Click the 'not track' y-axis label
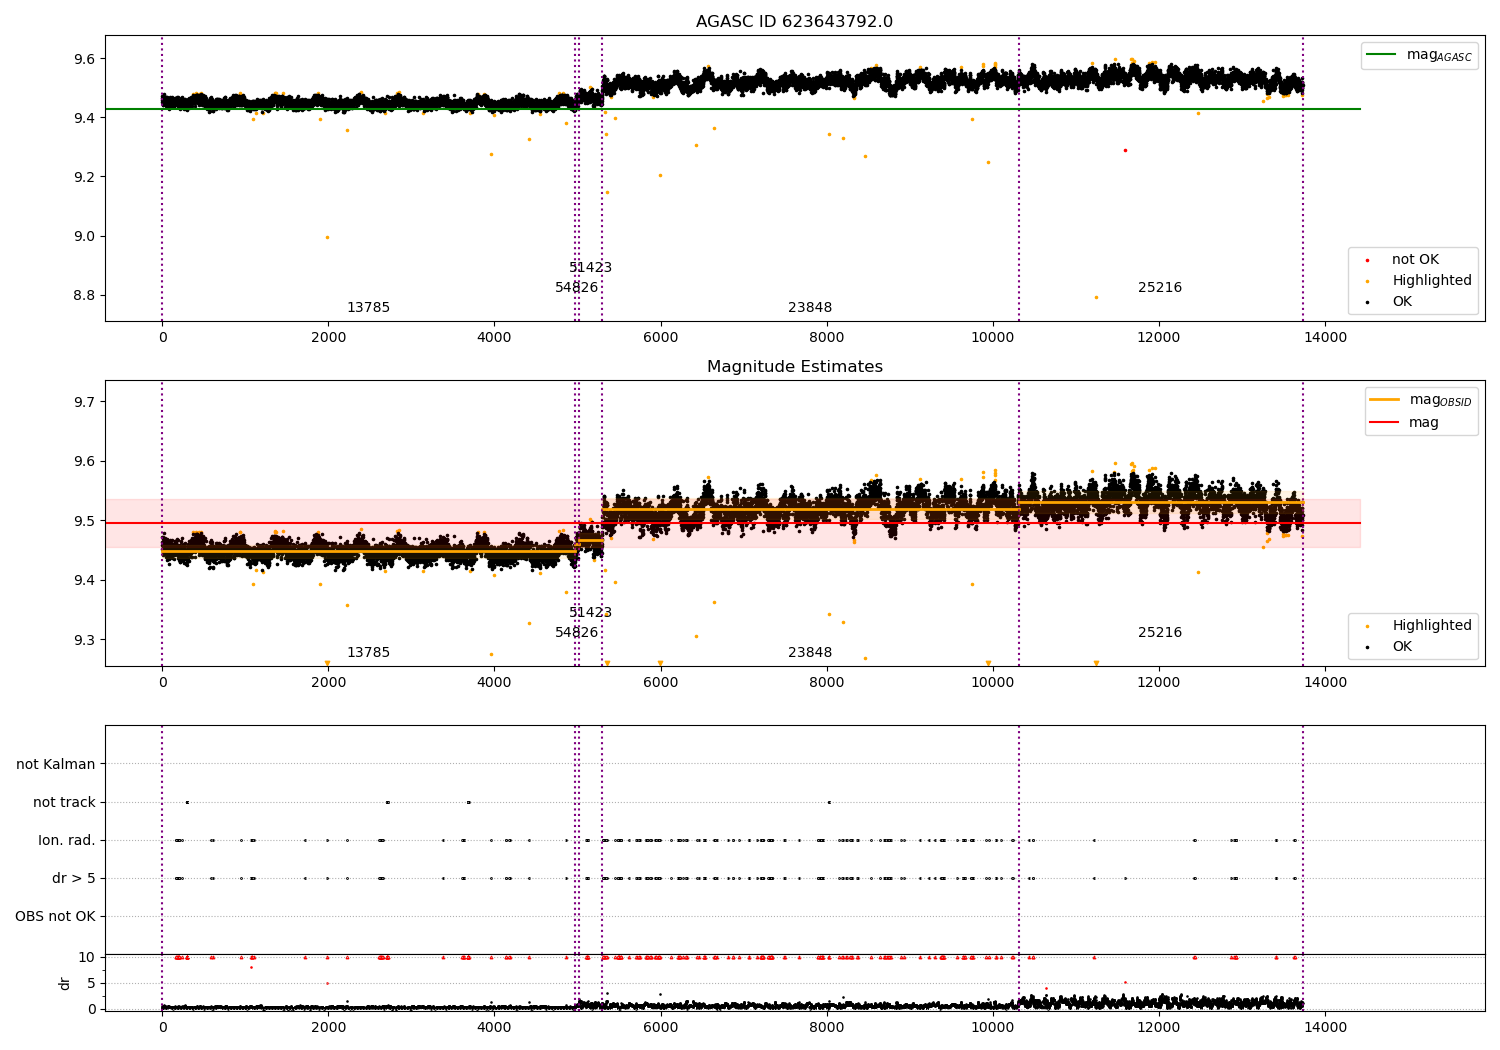 pos(64,802)
